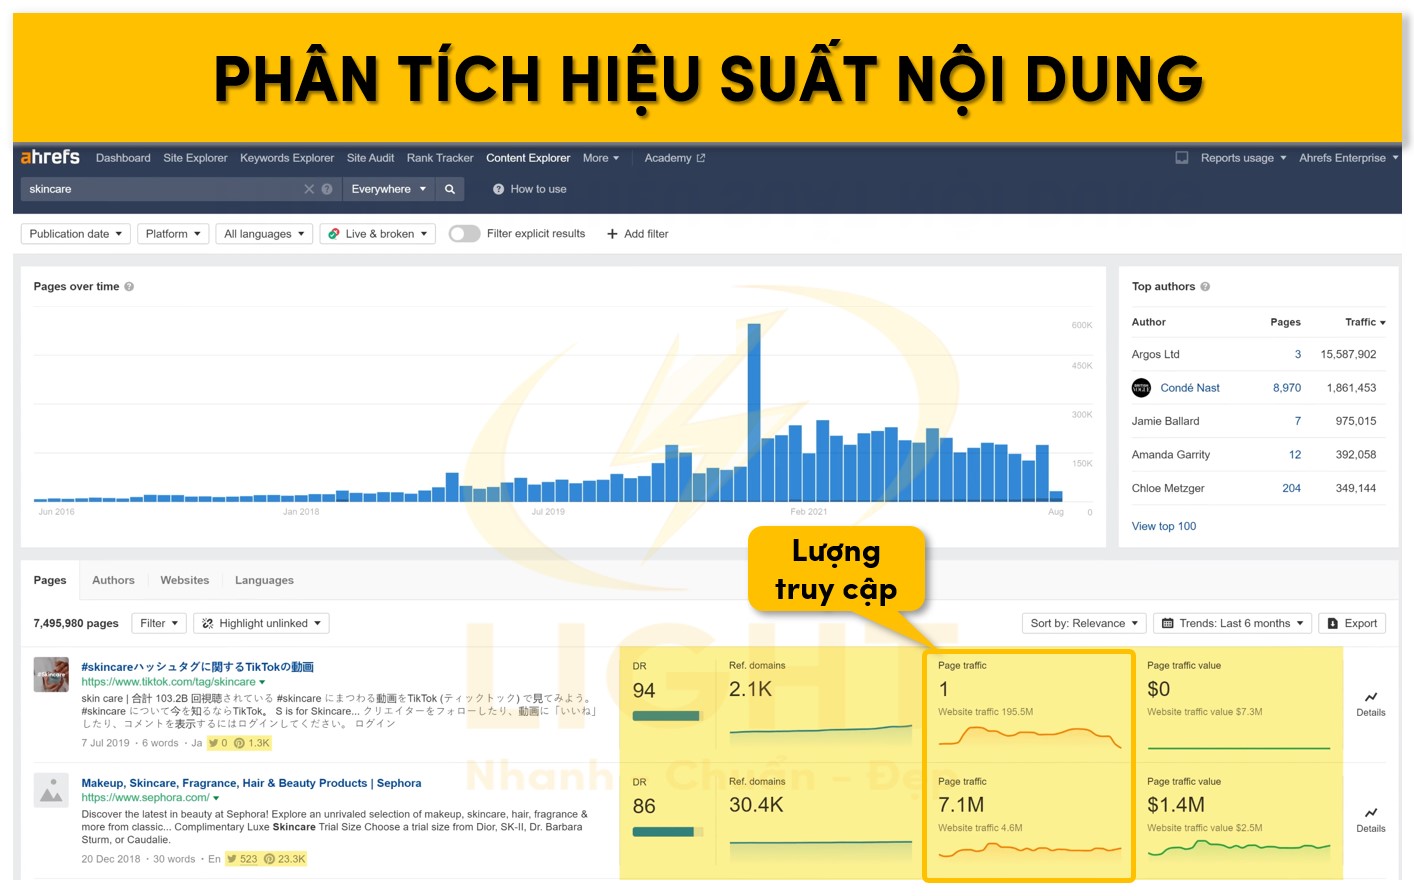Open the How to use help
This screenshot has width=1414, height=896.
[530, 189]
